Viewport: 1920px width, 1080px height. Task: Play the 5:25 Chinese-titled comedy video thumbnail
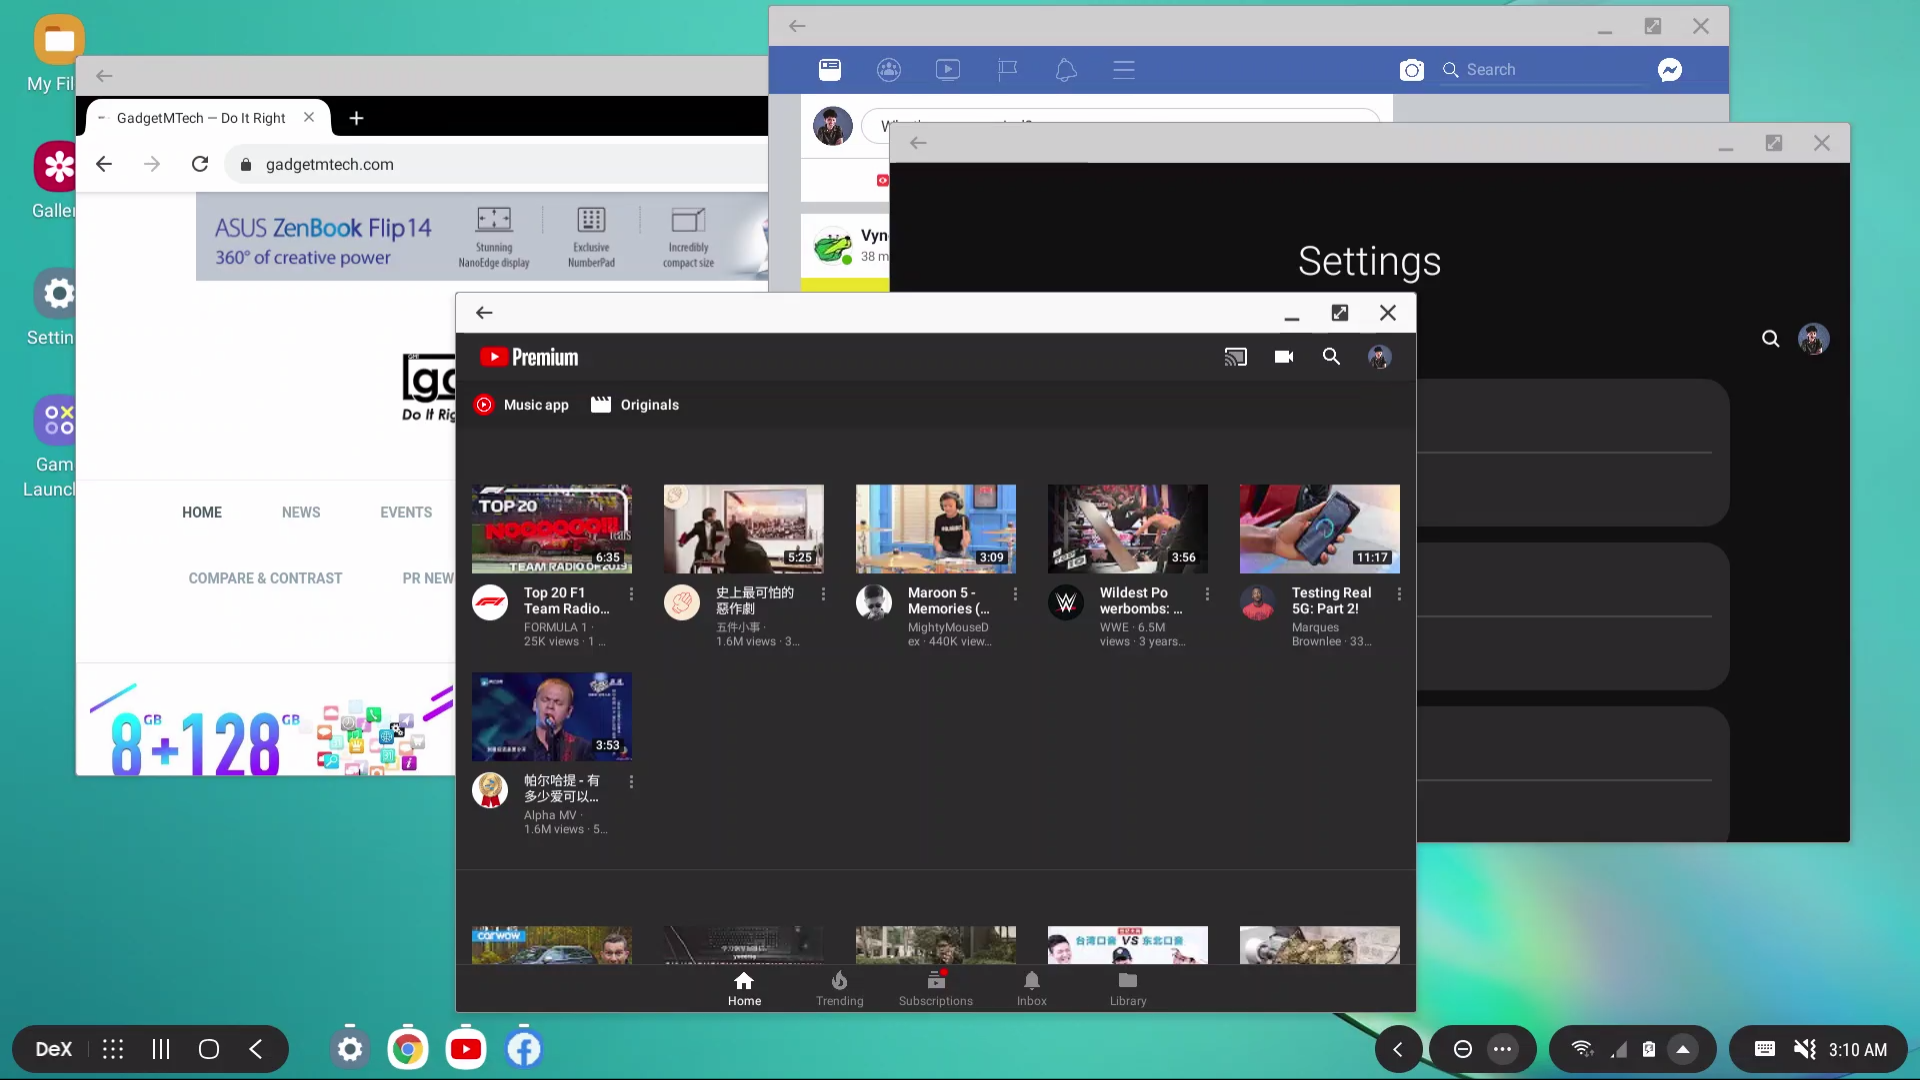coord(744,529)
